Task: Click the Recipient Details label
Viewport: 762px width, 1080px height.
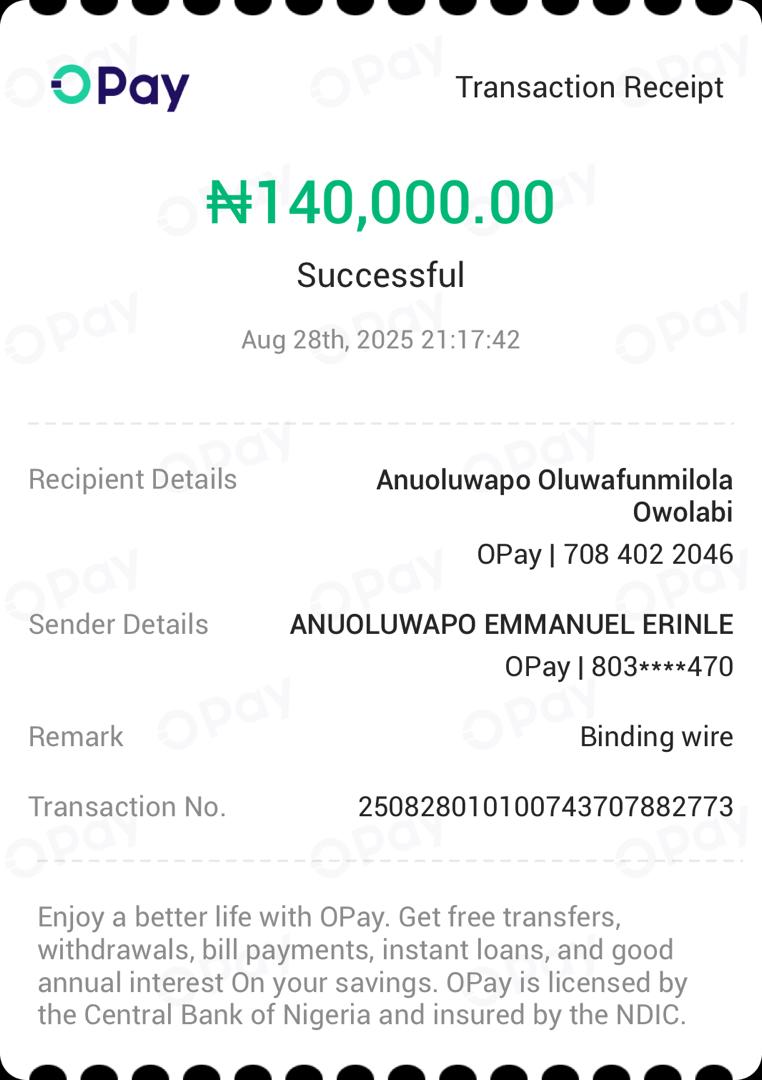Action: pyautogui.click(x=133, y=480)
